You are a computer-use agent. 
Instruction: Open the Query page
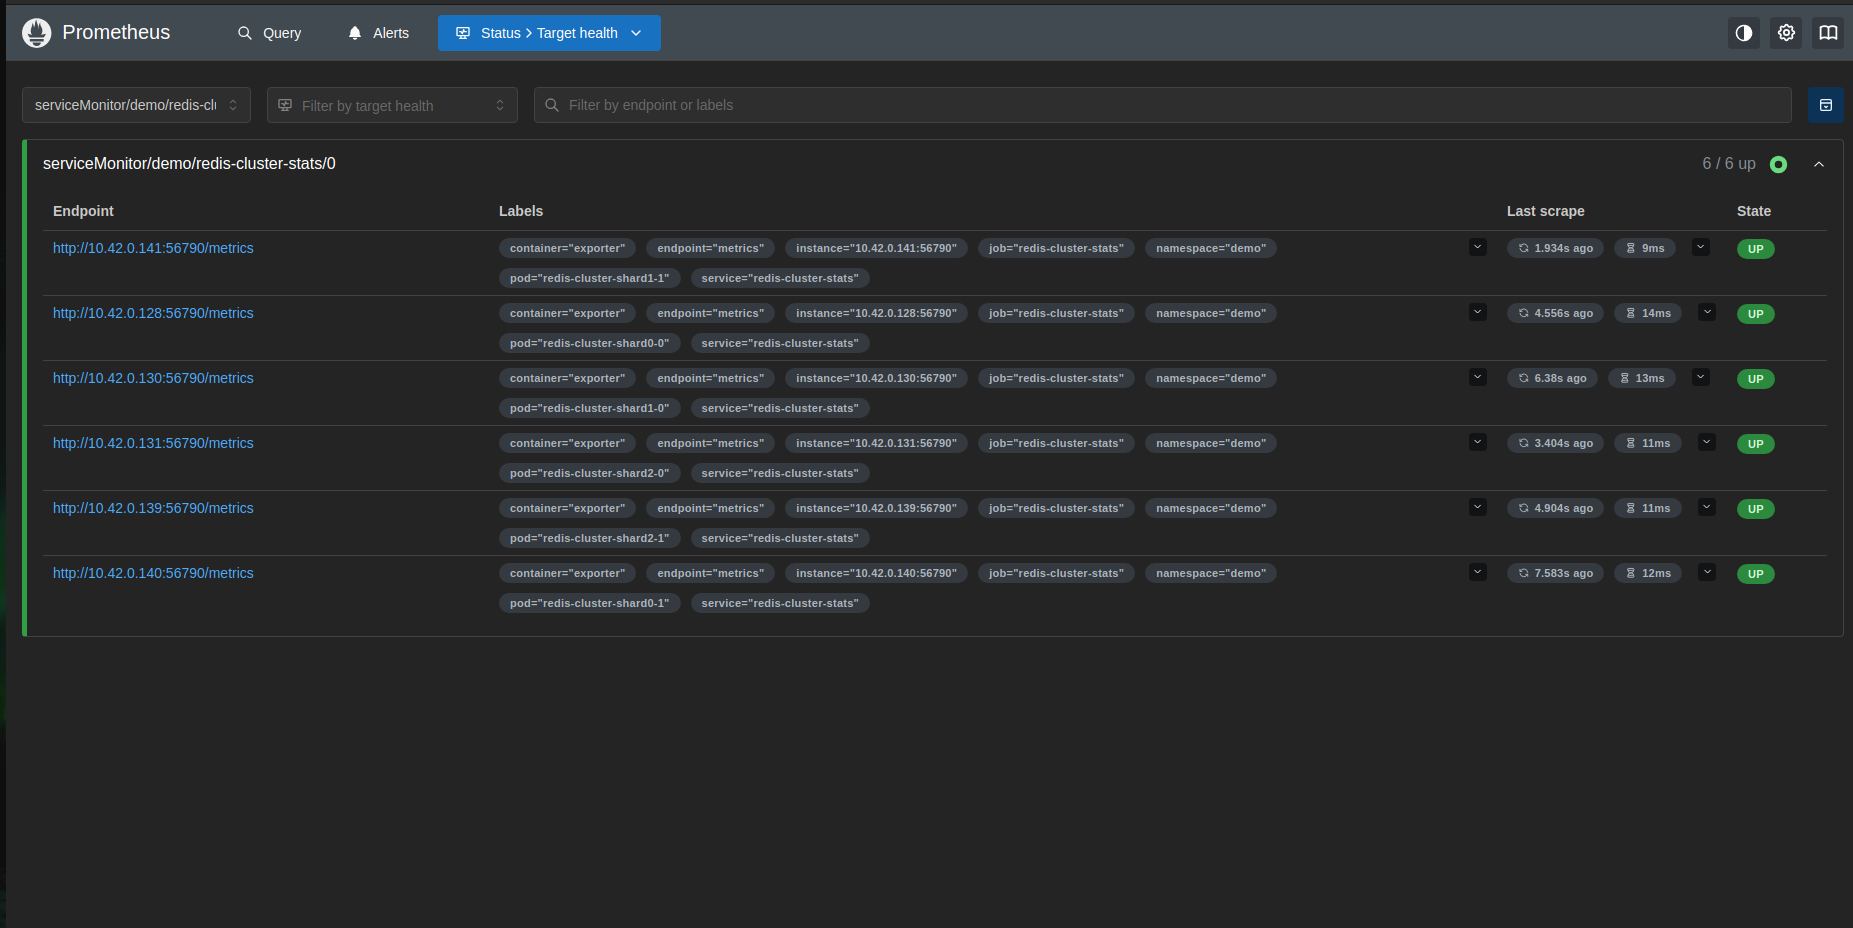269,33
